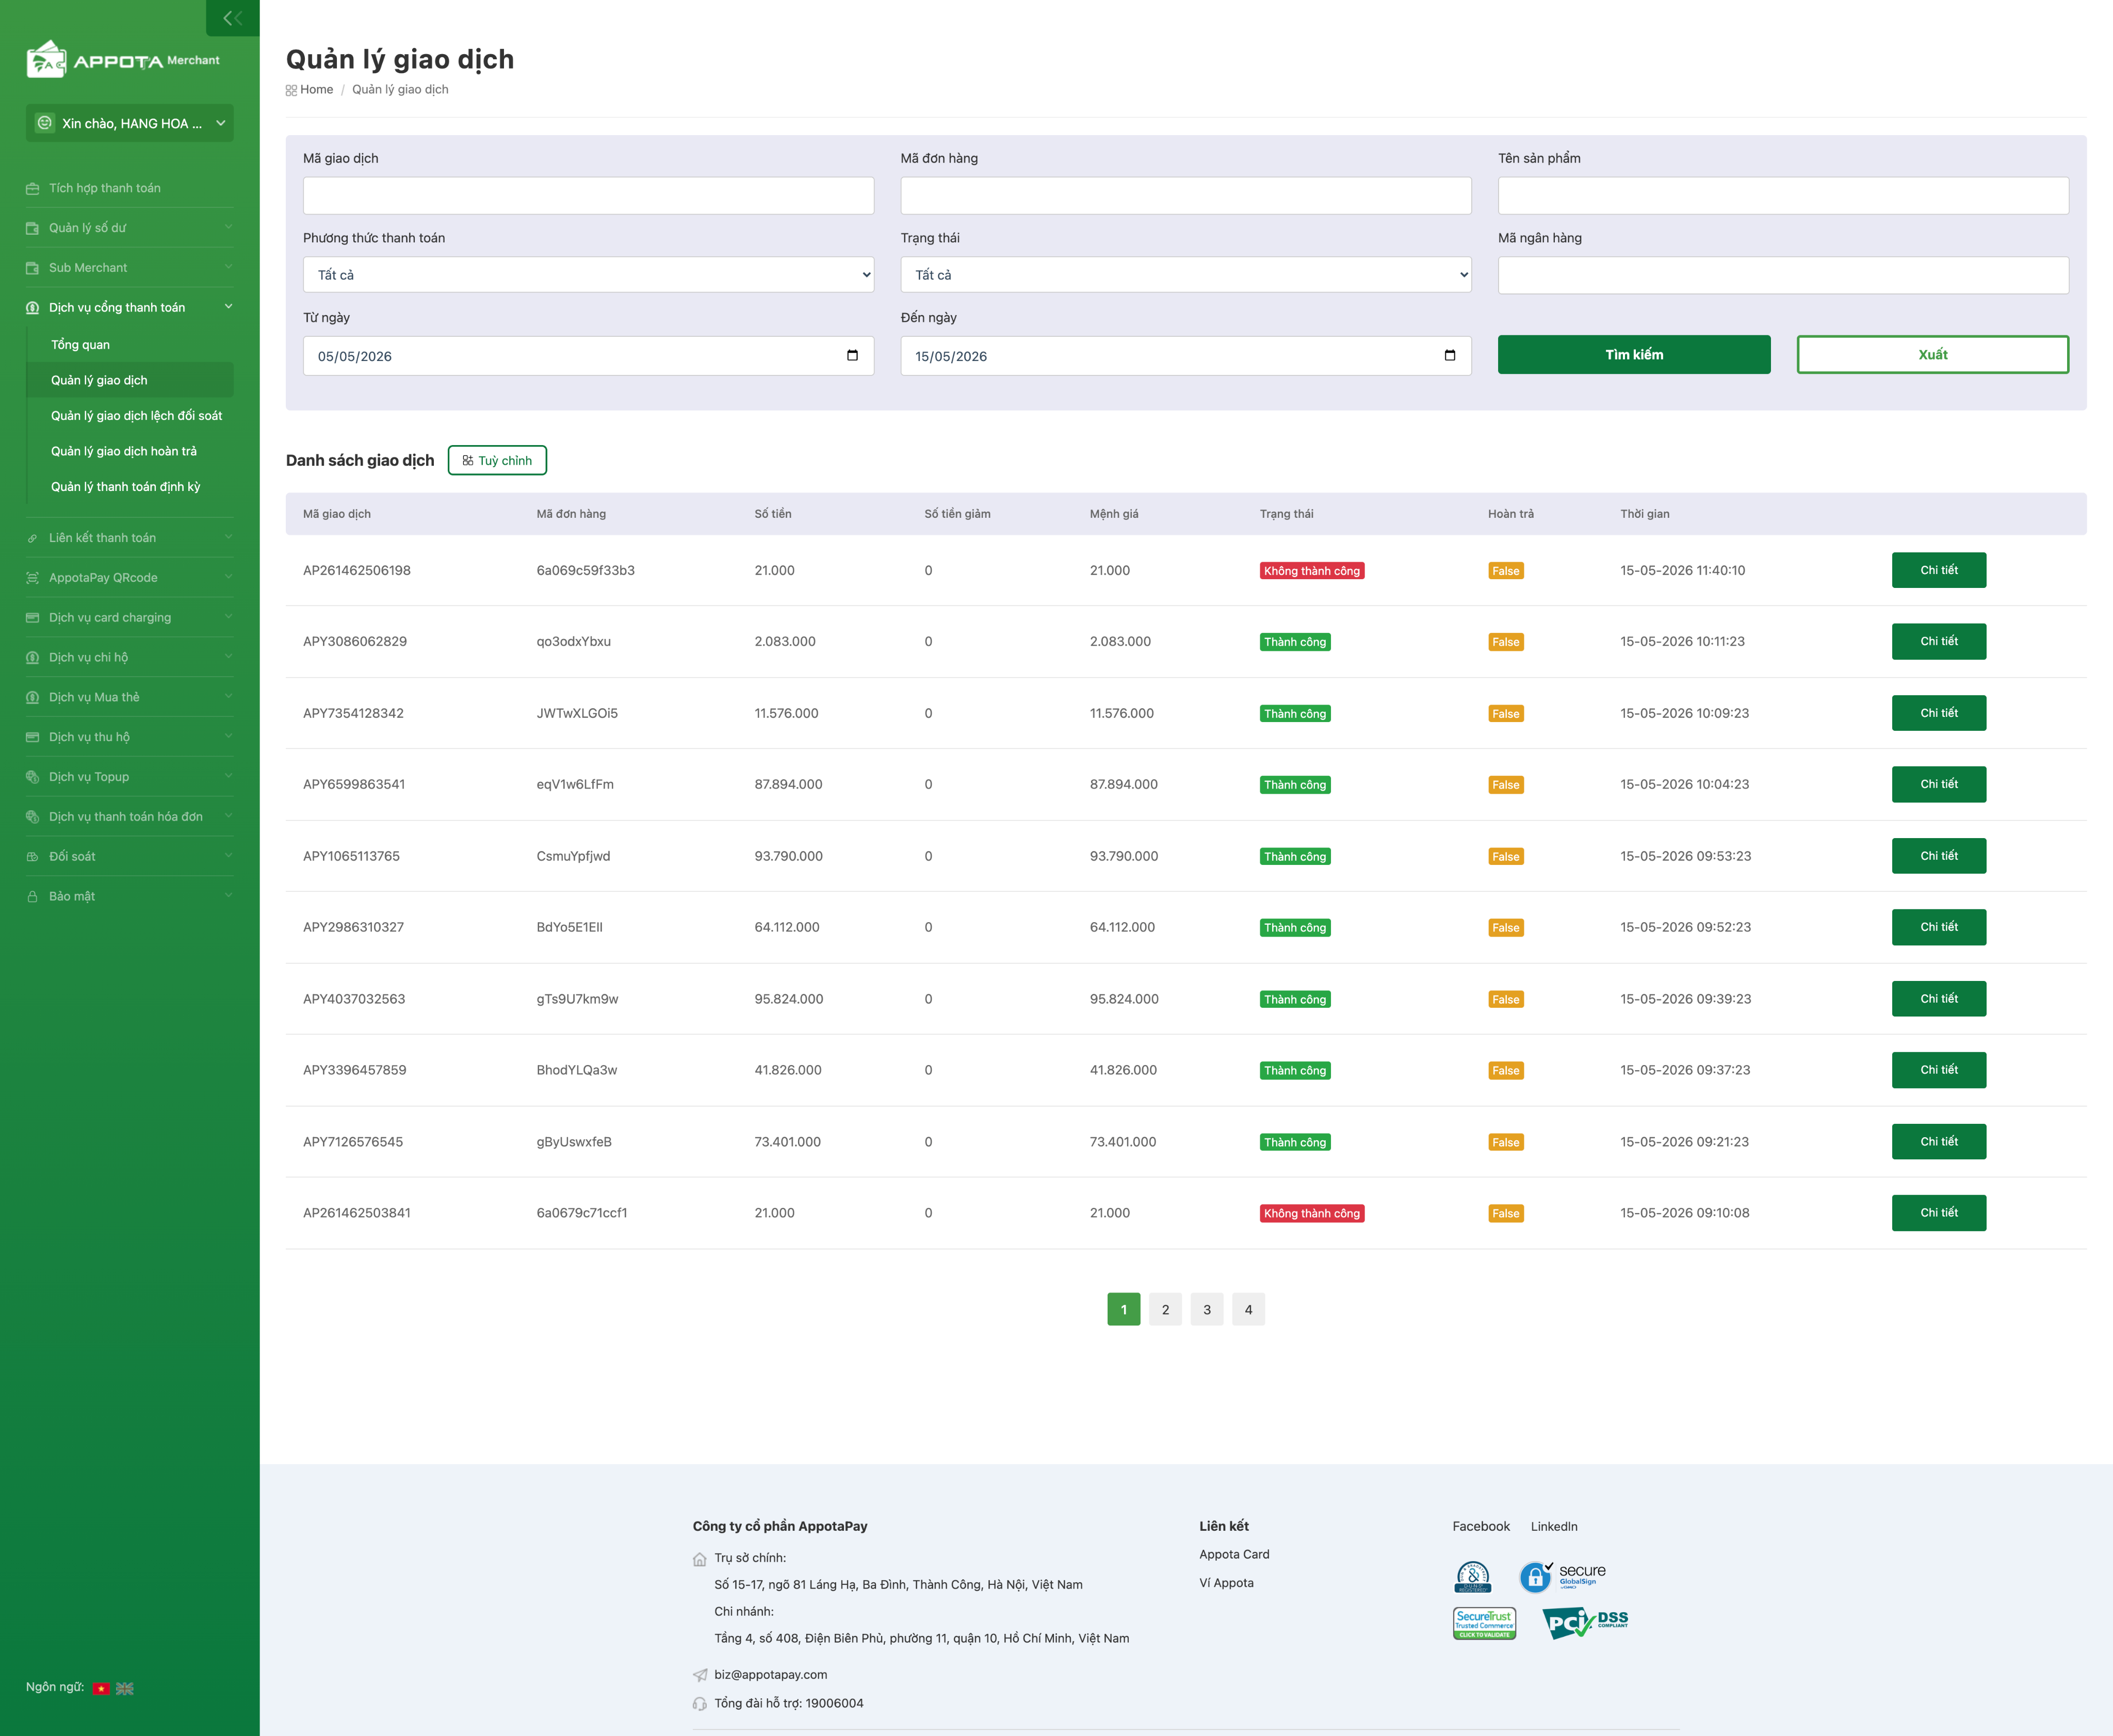Click the Dịch vụ thu hộ icon
This screenshot has width=2113, height=1736.
point(32,737)
